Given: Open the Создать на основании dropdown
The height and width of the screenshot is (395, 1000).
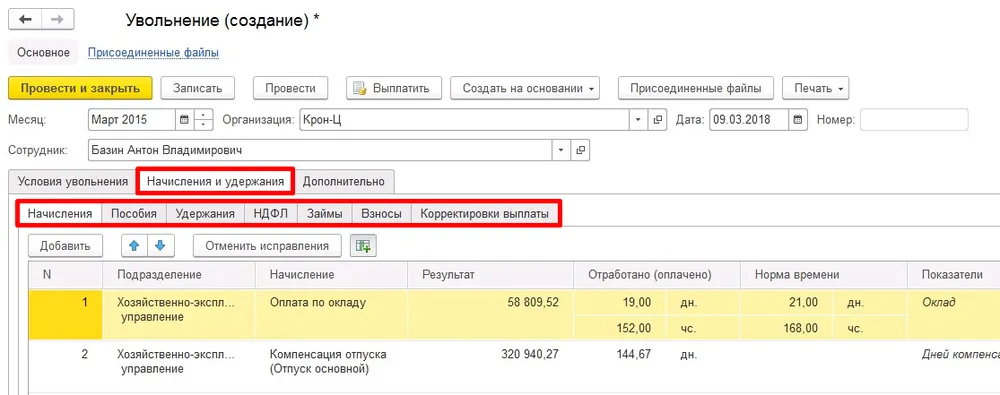Looking at the screenshot, I should click(x=525, y=88).
